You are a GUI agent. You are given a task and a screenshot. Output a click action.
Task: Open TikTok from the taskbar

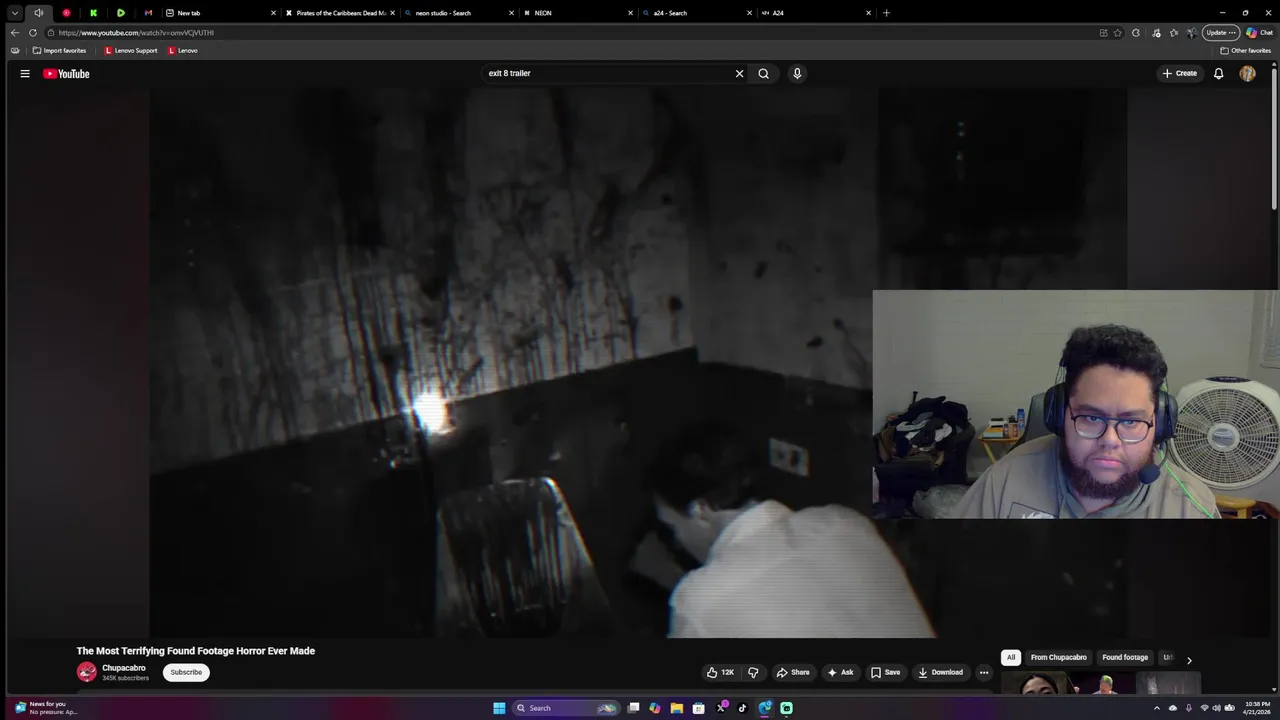[742, 708]
